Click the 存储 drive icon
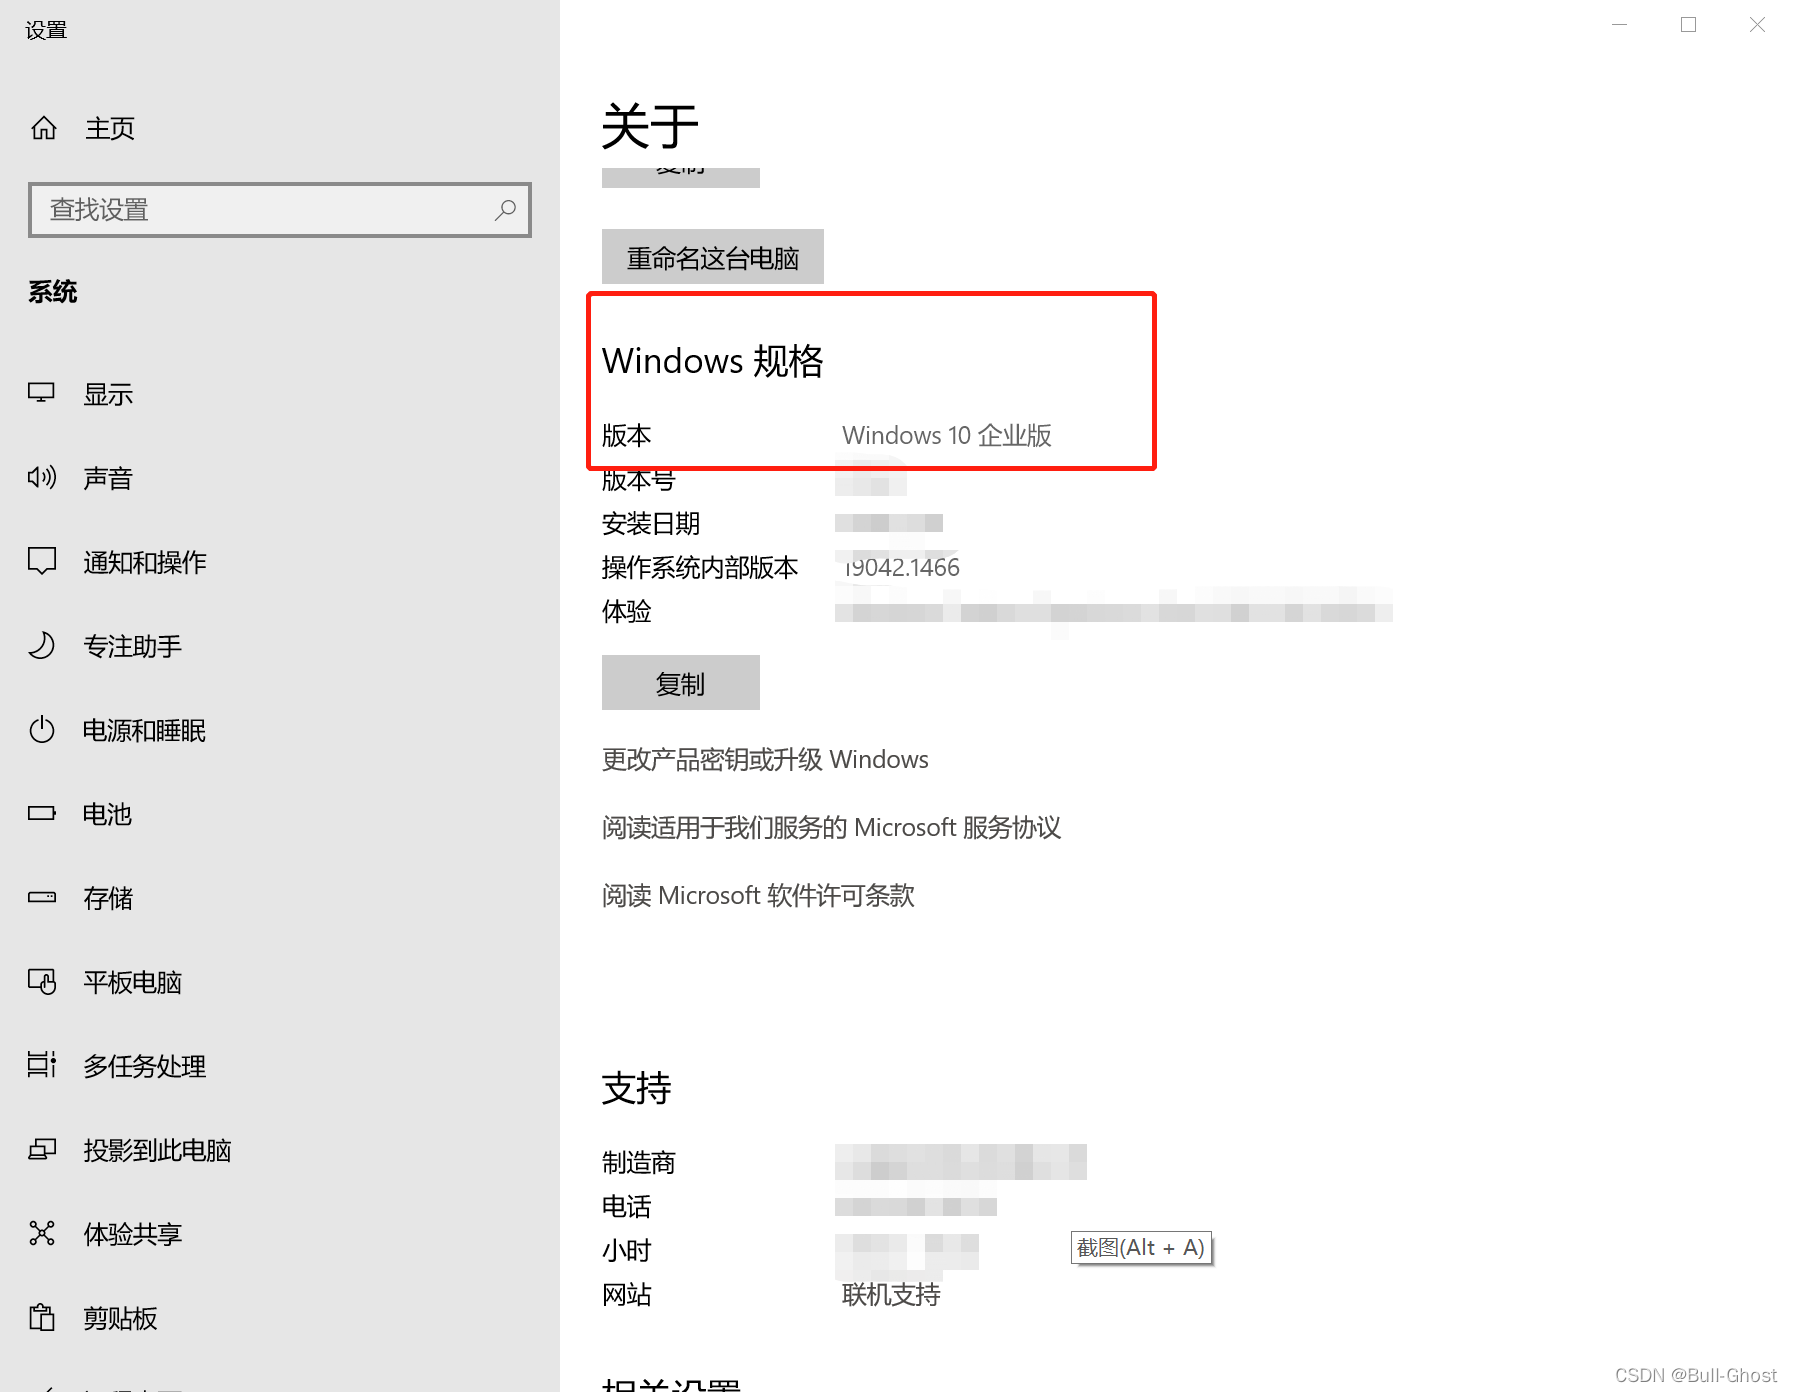This screenshot has height=1392, width=1793. click(41, 897)
